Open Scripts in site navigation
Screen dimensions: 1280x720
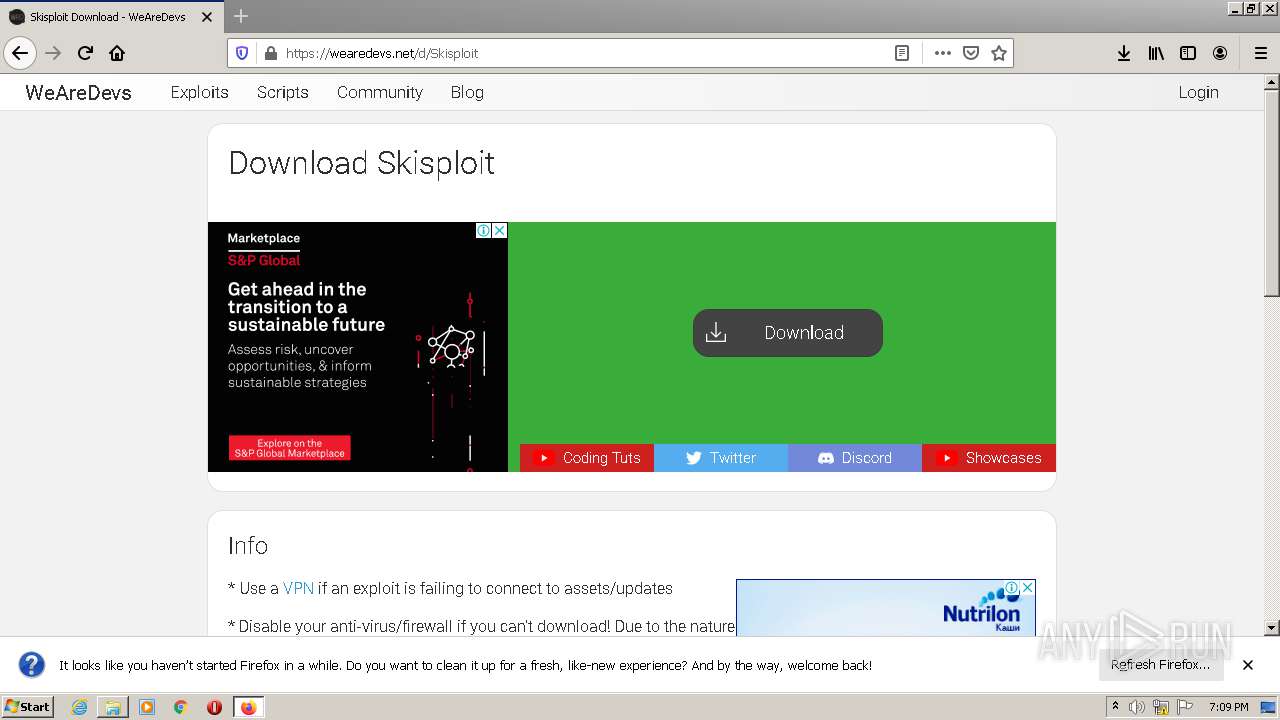pos(282,92)
